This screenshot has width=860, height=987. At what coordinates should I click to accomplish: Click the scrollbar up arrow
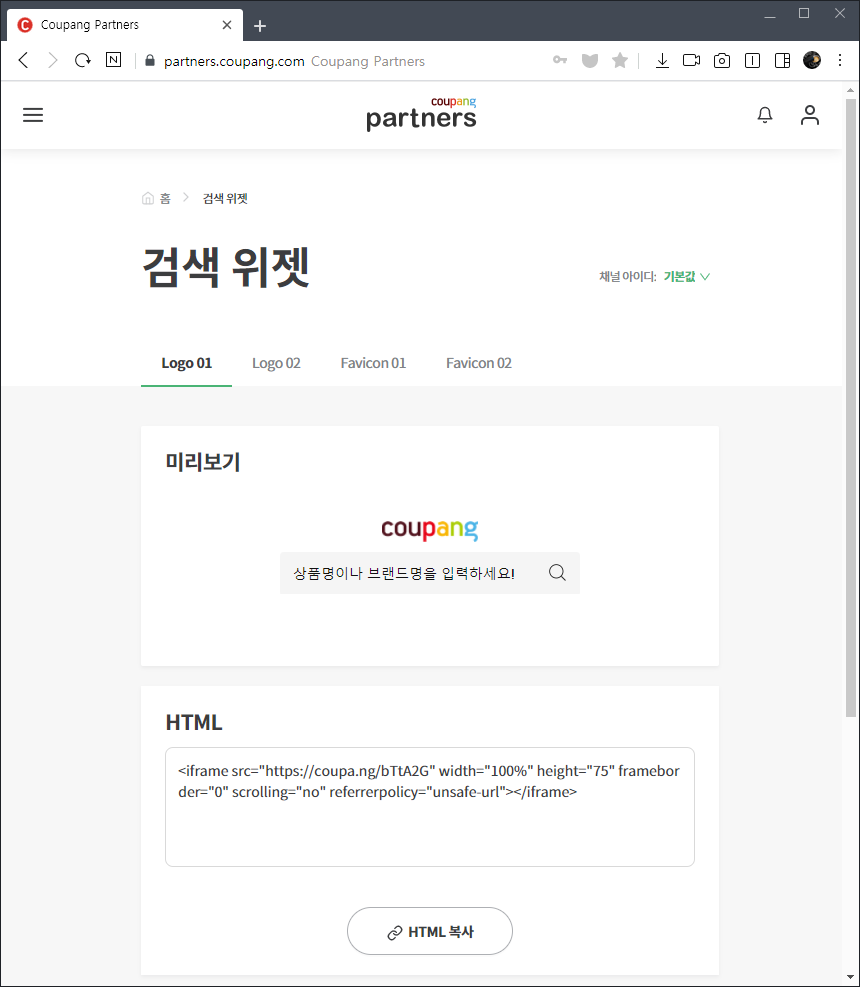click(851, 91)
